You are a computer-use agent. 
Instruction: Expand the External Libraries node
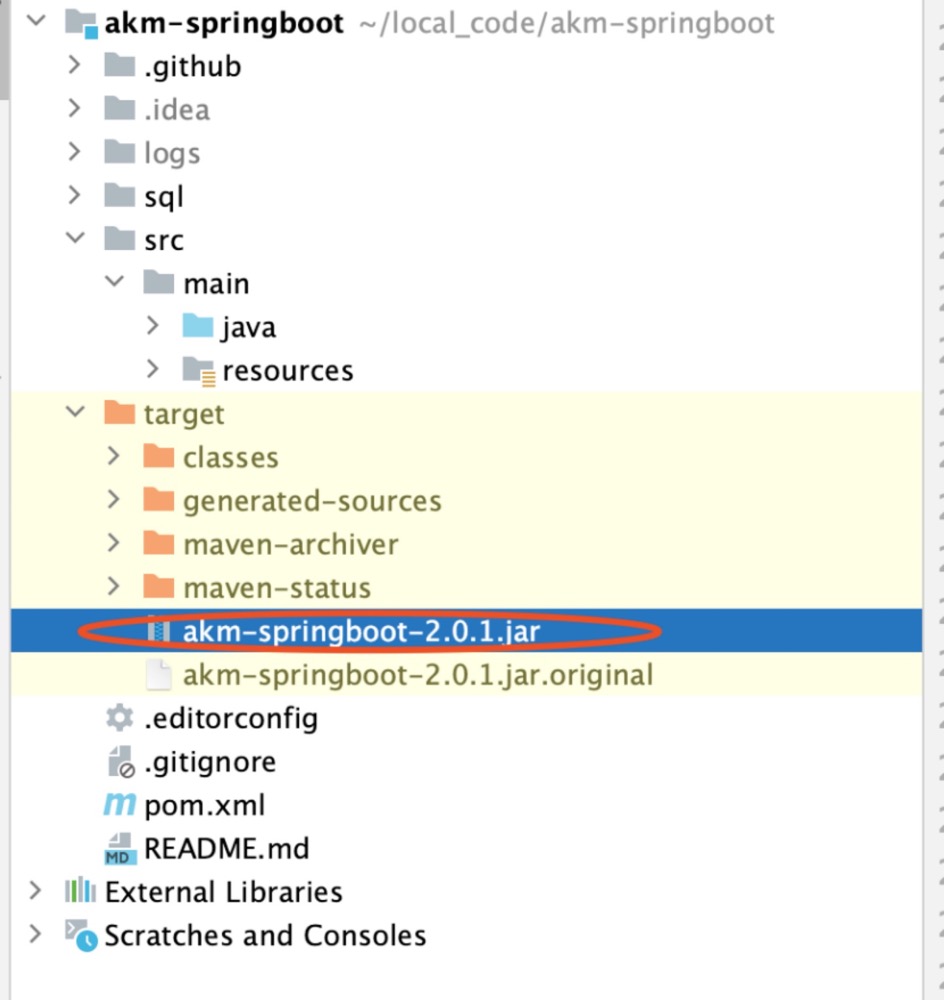[x=35, y=892]
